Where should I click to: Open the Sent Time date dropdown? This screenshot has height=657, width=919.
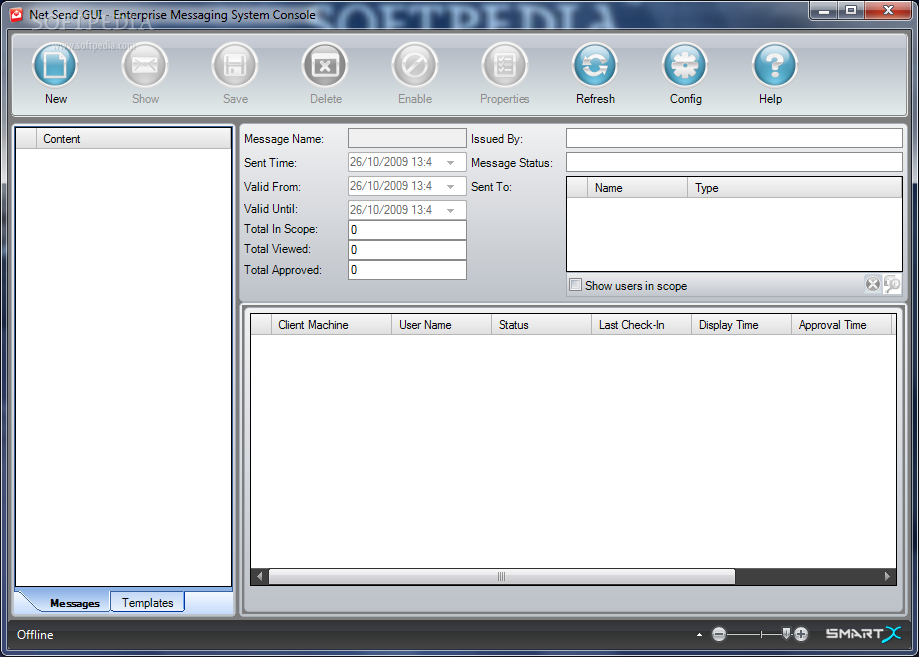pos(451,162)
